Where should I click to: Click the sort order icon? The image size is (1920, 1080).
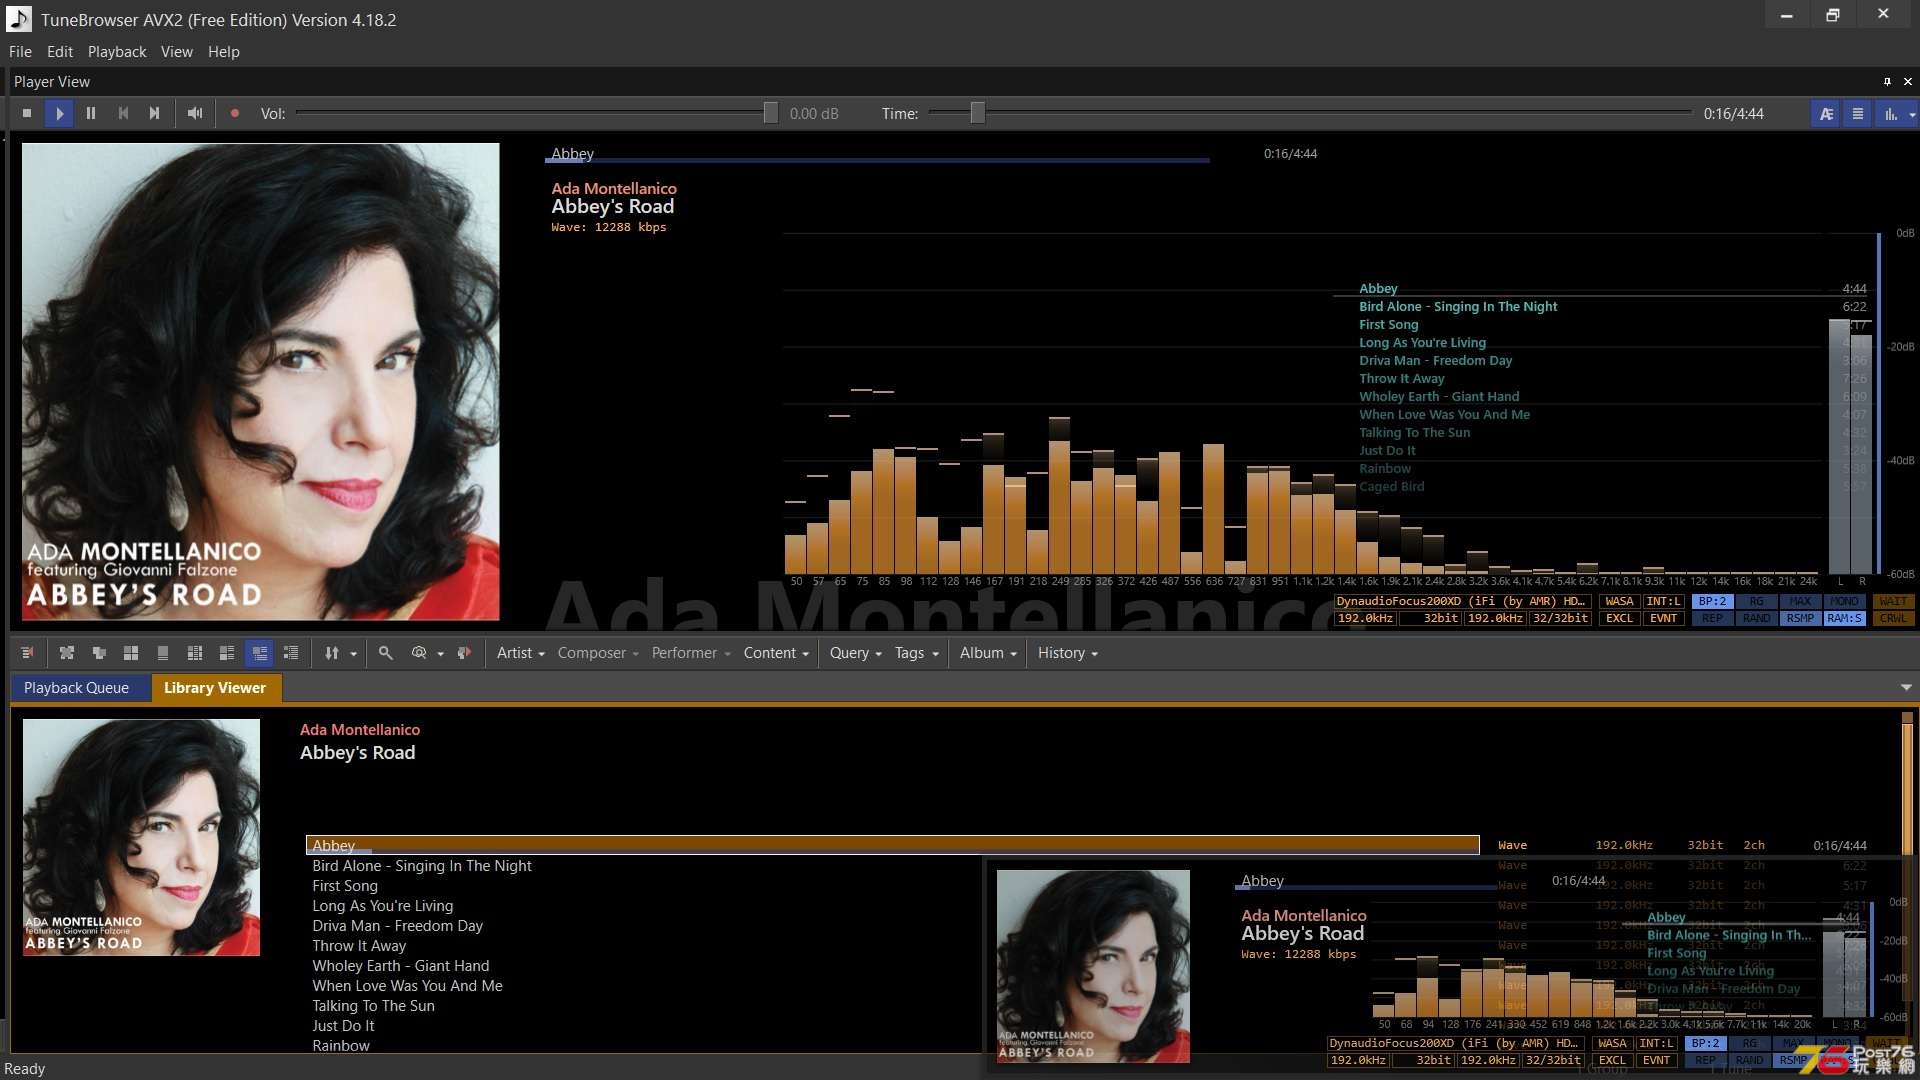click(332, 653)
